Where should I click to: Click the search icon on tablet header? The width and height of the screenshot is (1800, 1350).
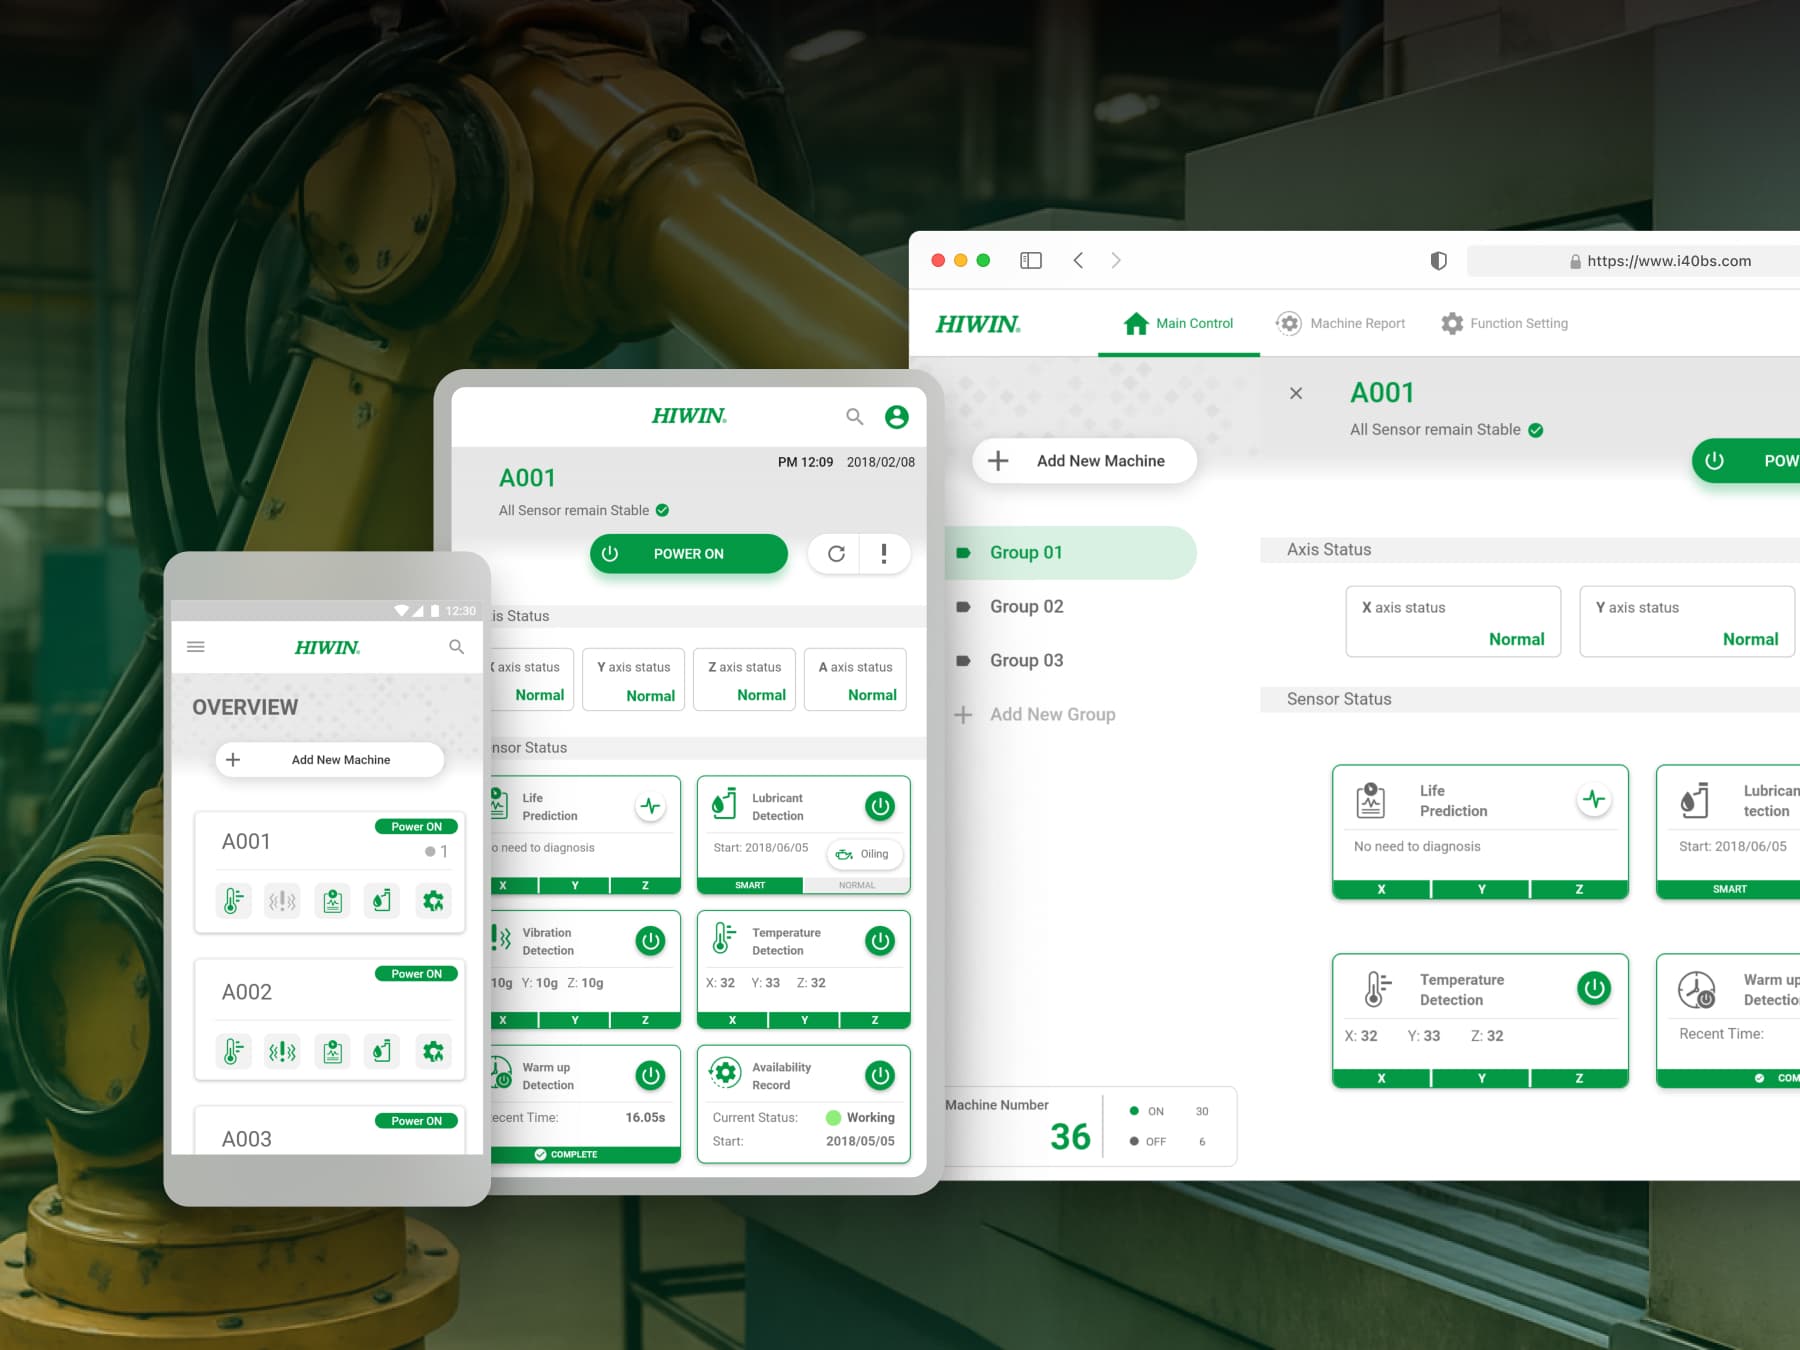coord(854,416)
